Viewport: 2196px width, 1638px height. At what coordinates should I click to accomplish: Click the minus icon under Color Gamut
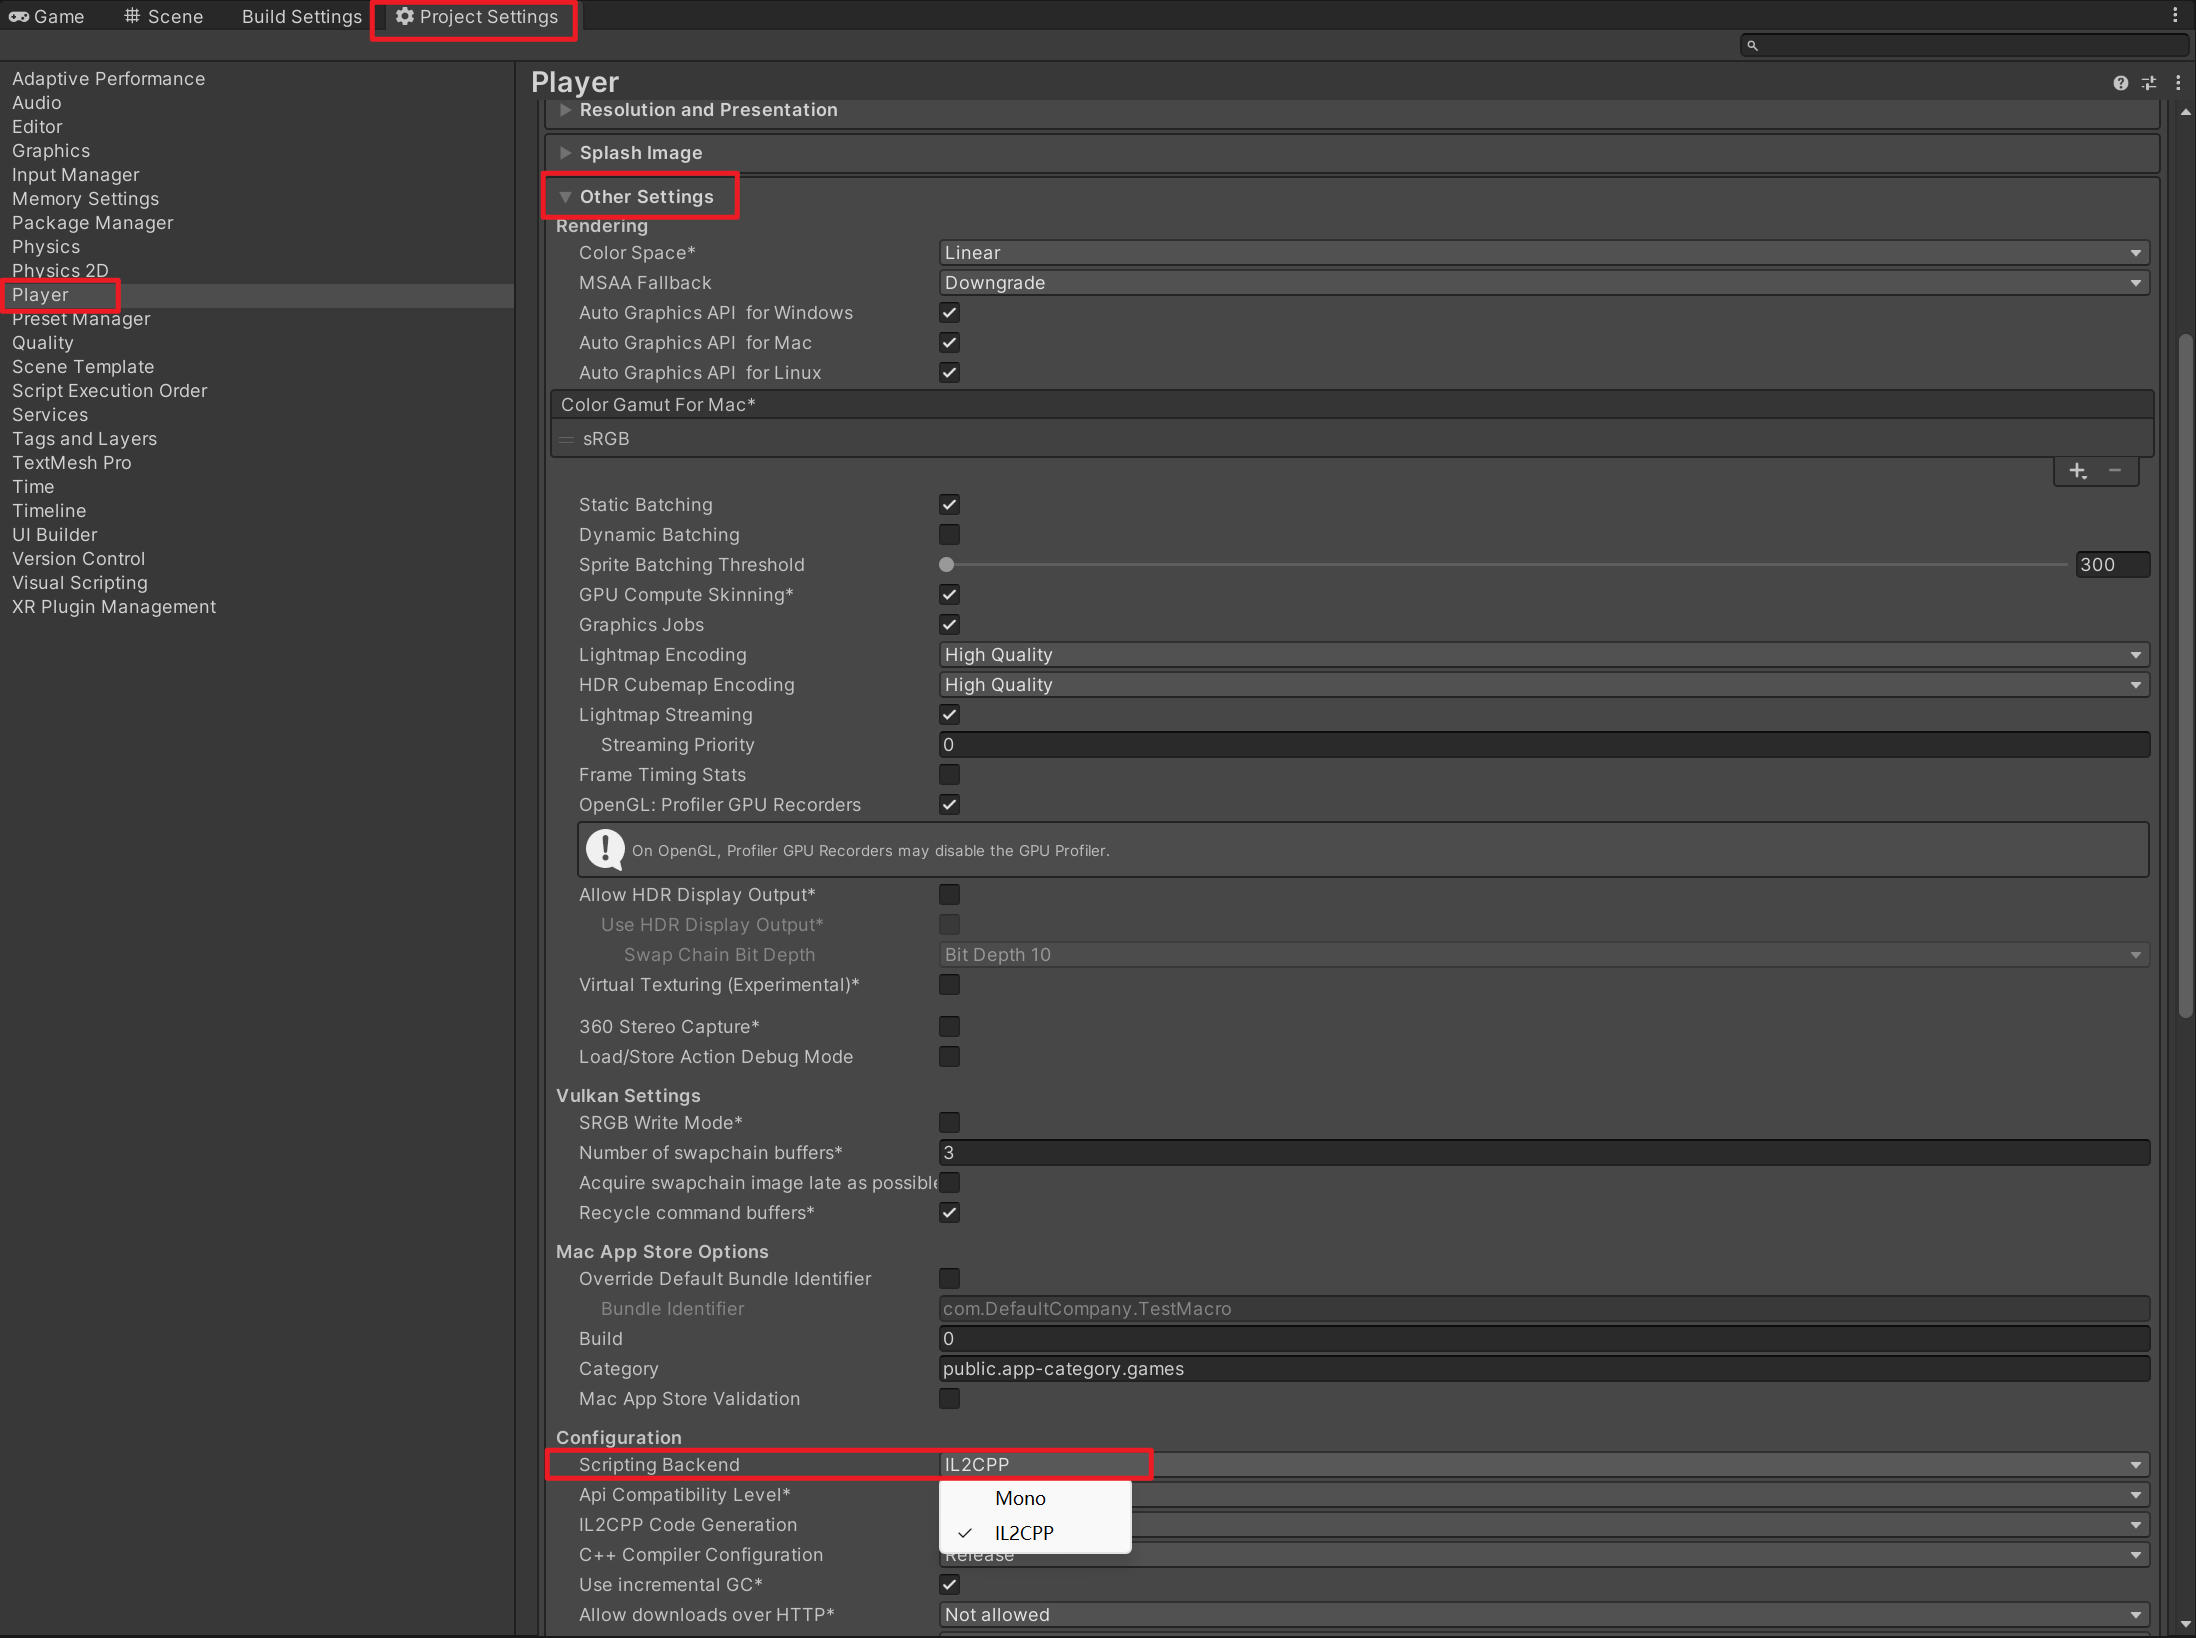click(x=2115, y=471)
